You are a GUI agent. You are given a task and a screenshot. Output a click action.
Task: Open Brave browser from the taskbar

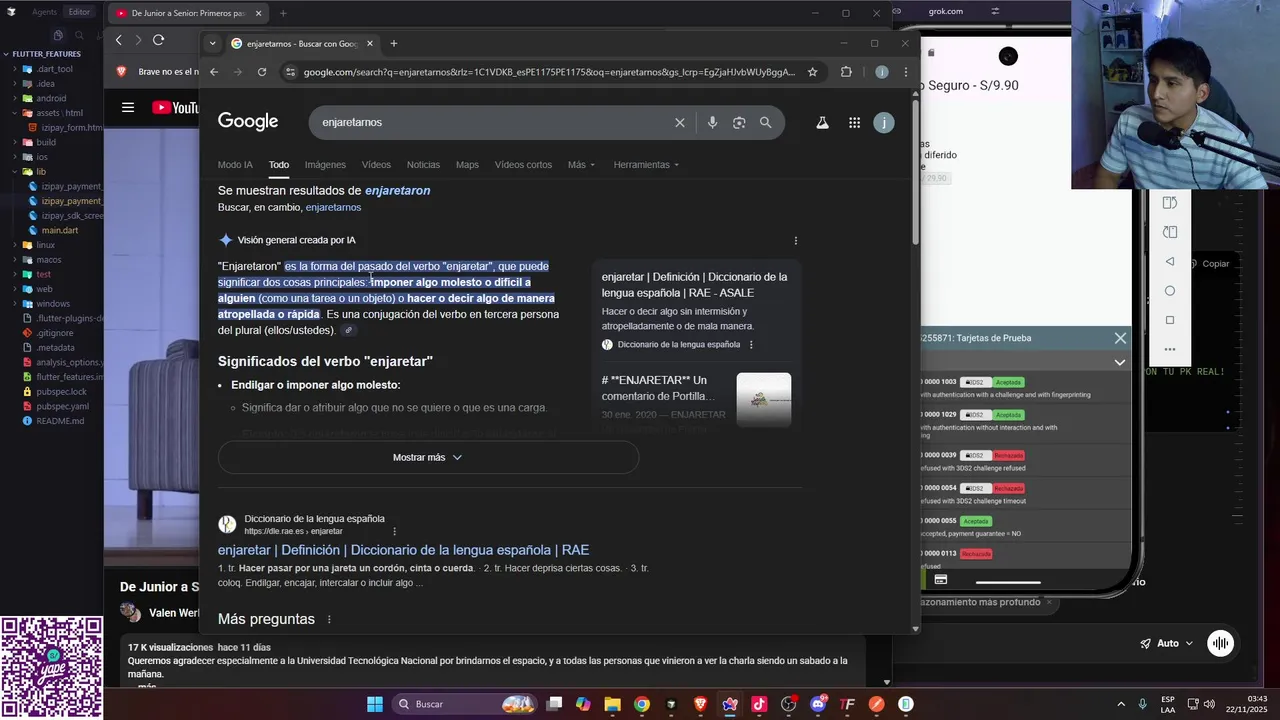pos(700,704)
